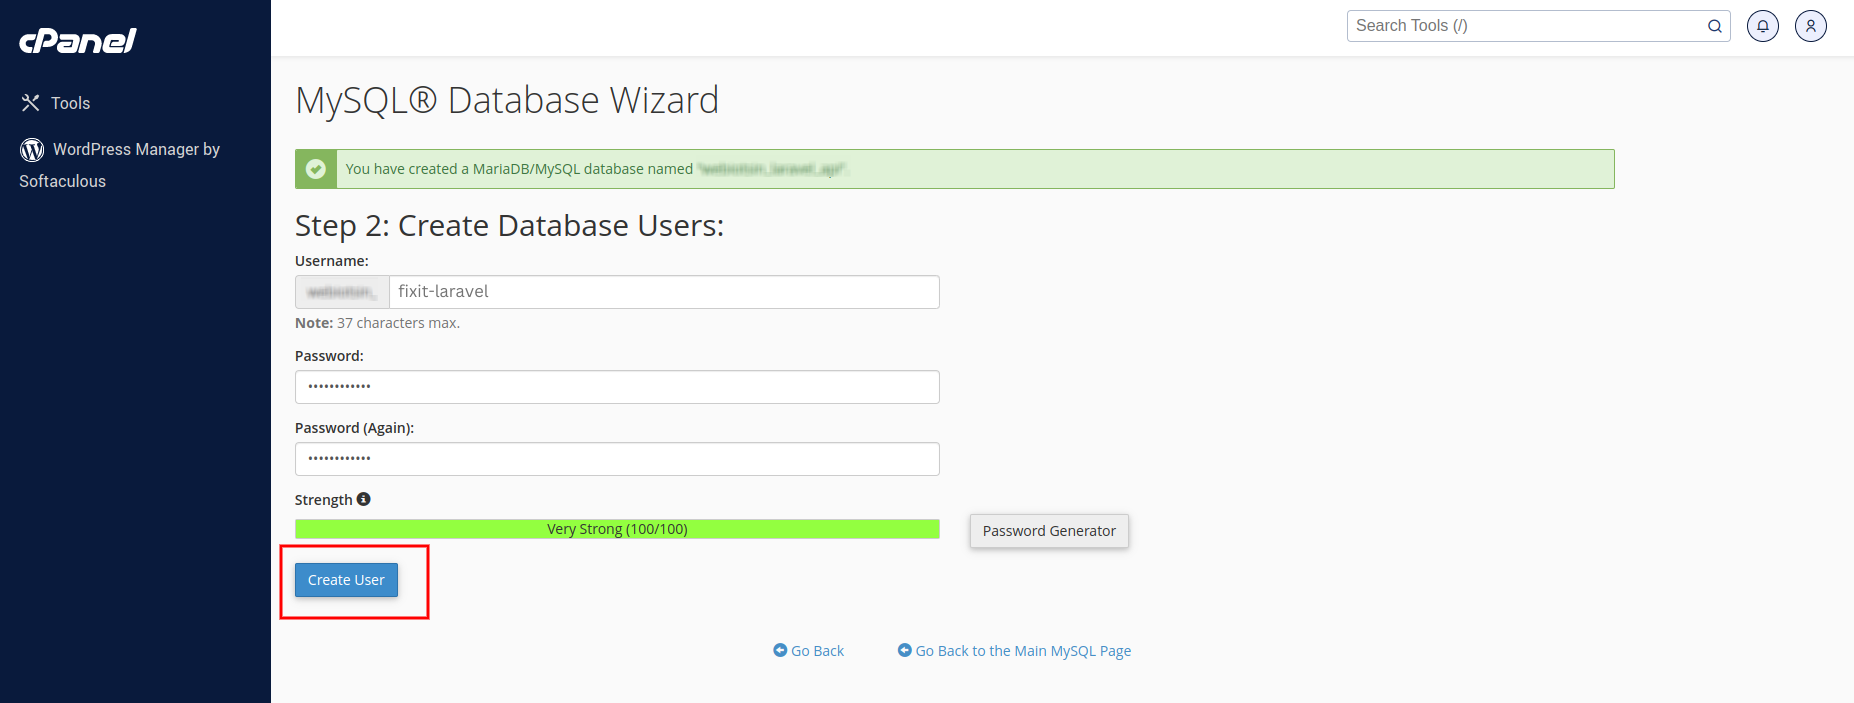Click the WordPress logo icon in sidebar
Viewport: 1854px width, 703px height.
[32, 150]
